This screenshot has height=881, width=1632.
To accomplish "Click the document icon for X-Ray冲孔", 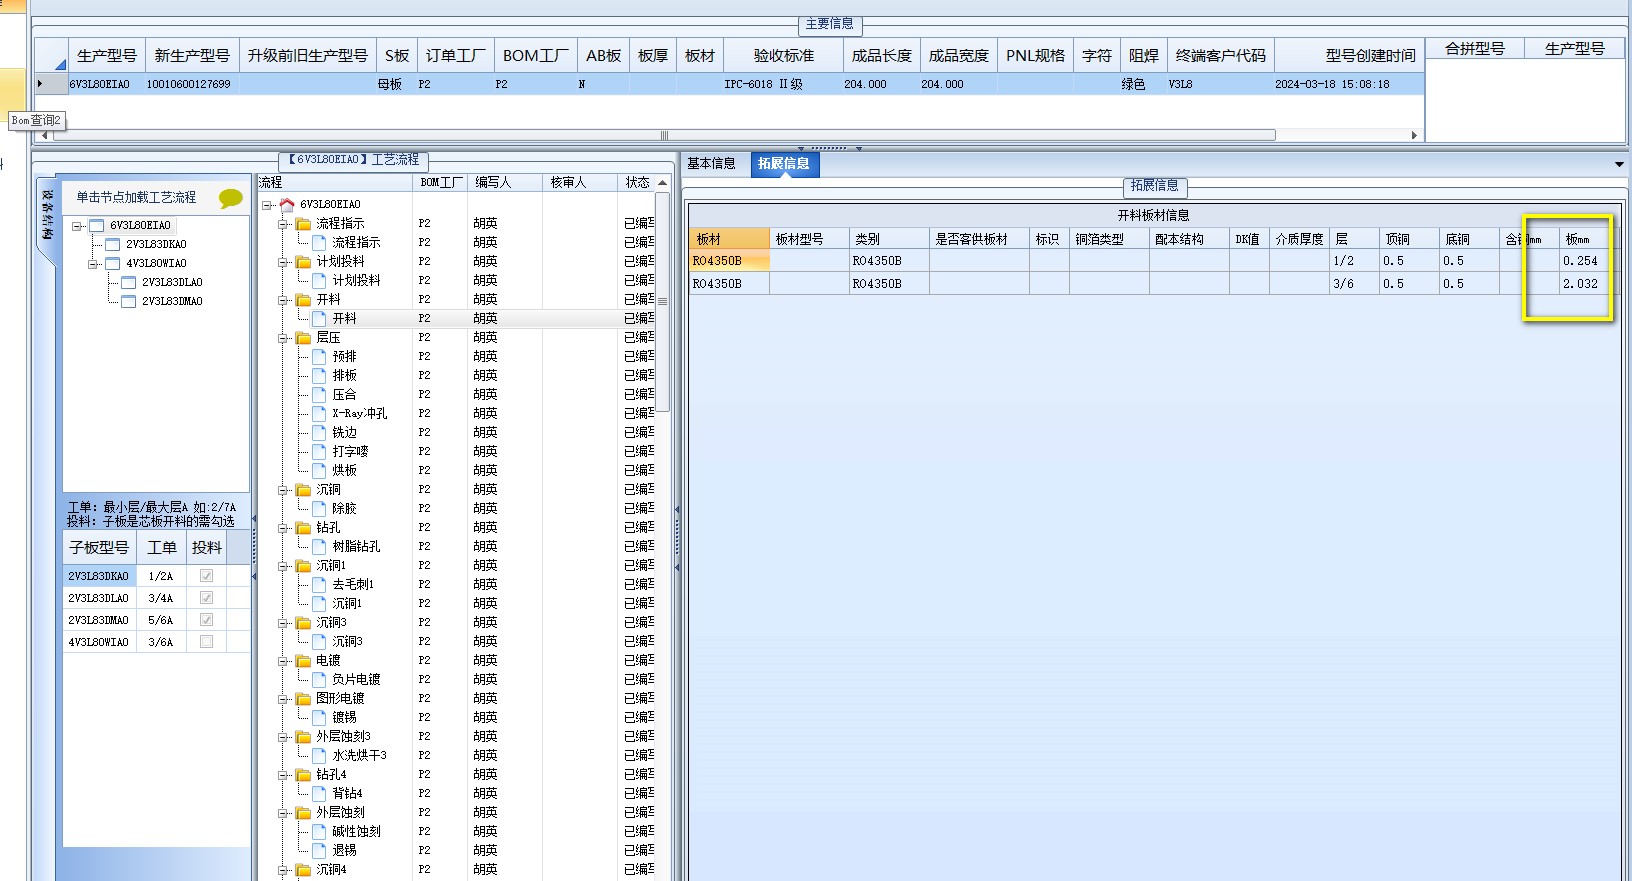I will [x=319, y=413].
